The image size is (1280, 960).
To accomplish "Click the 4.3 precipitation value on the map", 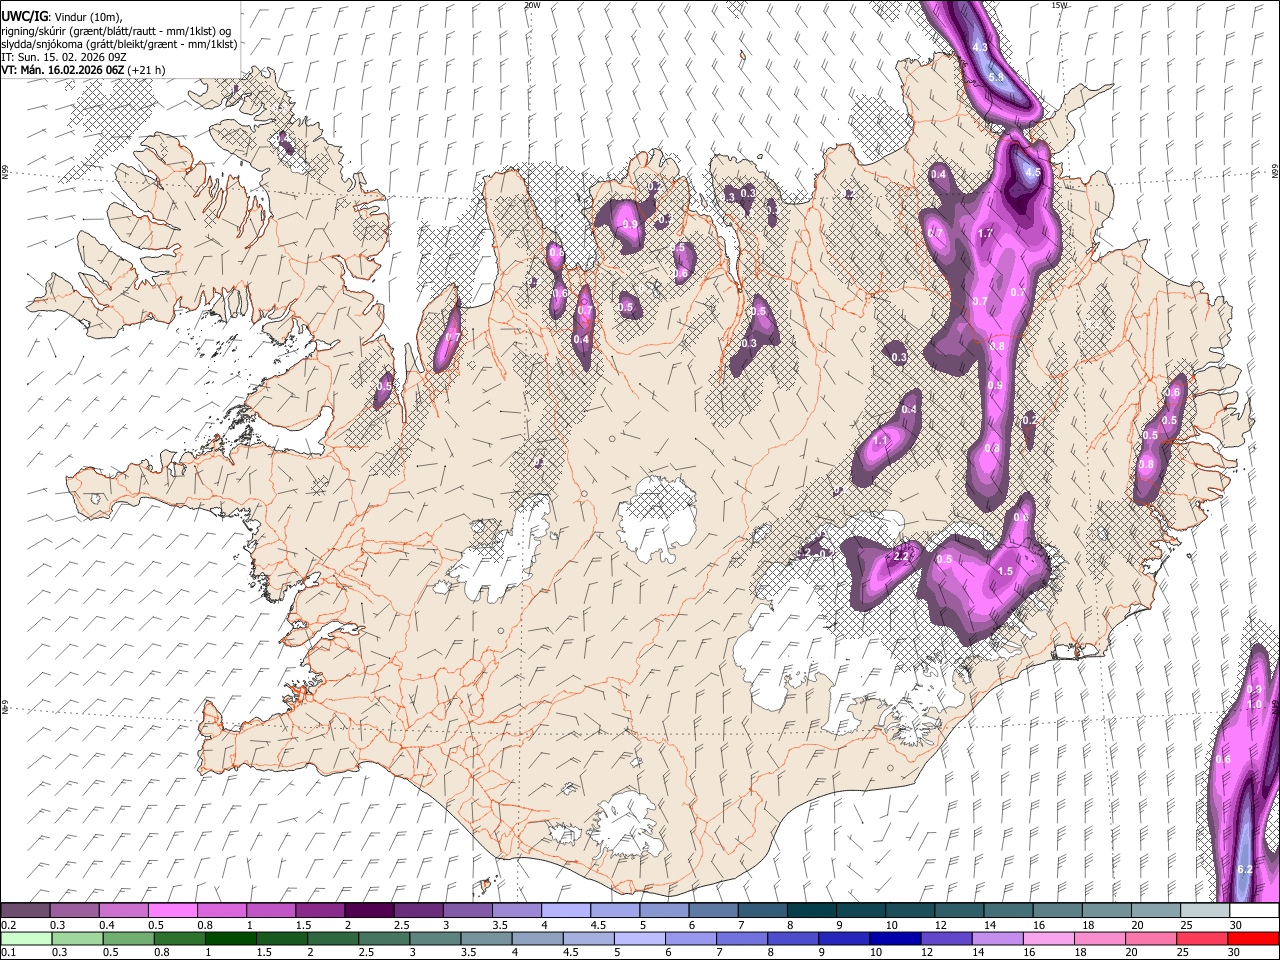I will point(980,47).
